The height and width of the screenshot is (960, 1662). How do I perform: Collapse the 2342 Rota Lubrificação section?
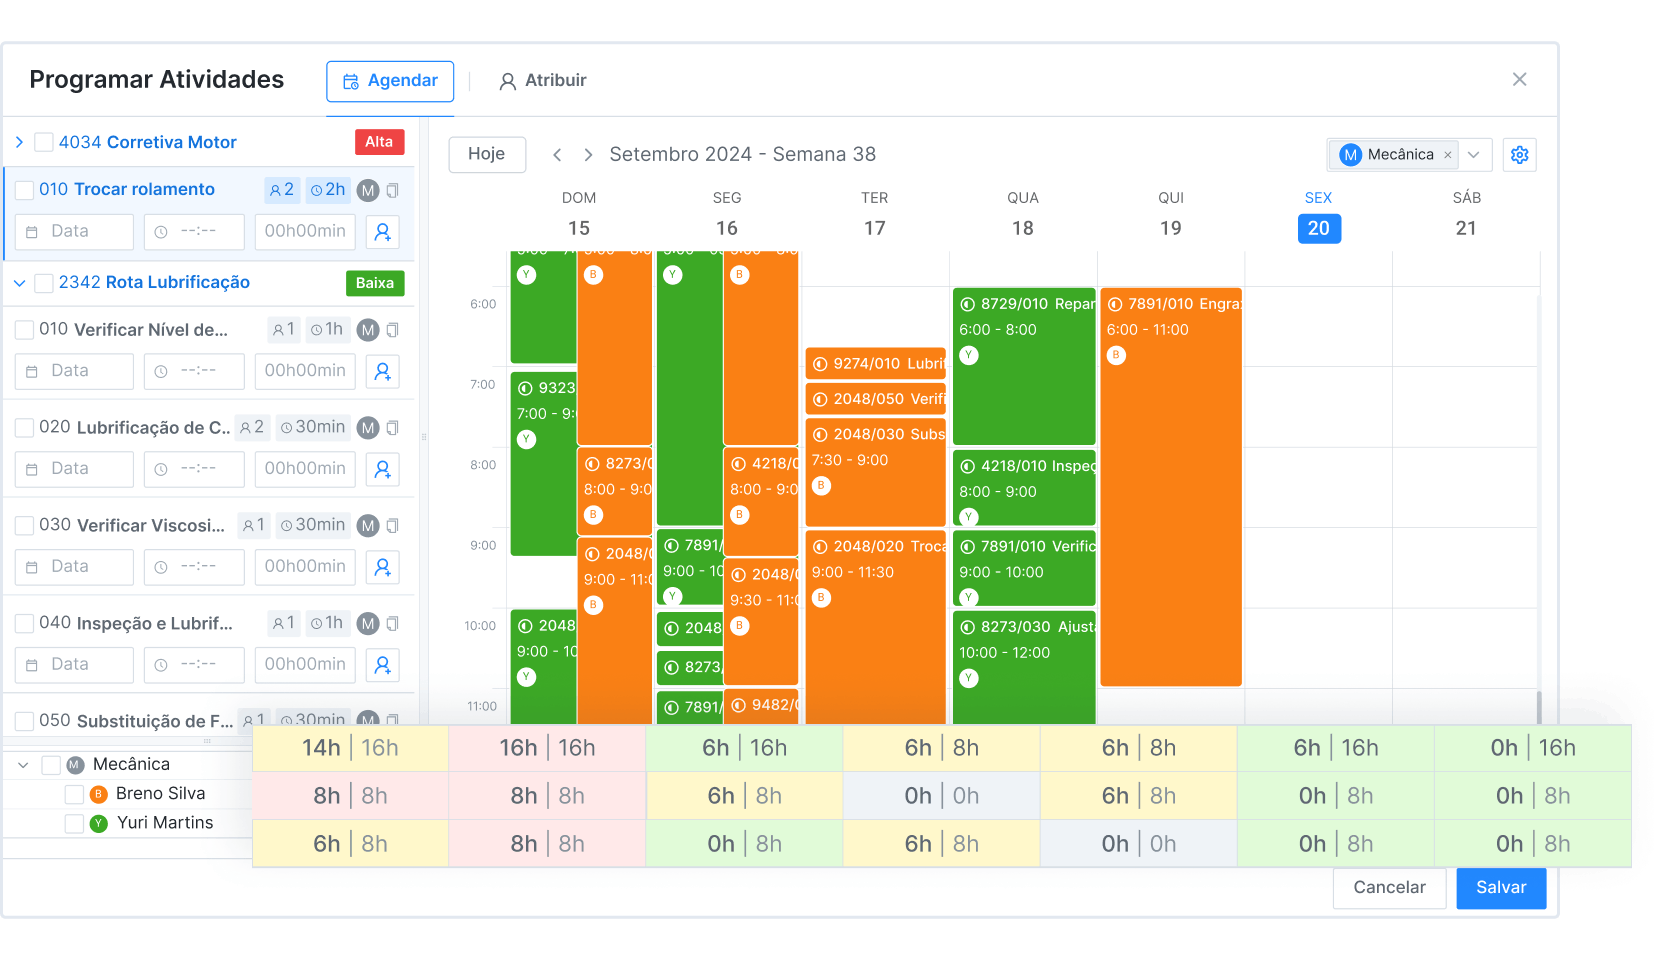tap(20, 283)
